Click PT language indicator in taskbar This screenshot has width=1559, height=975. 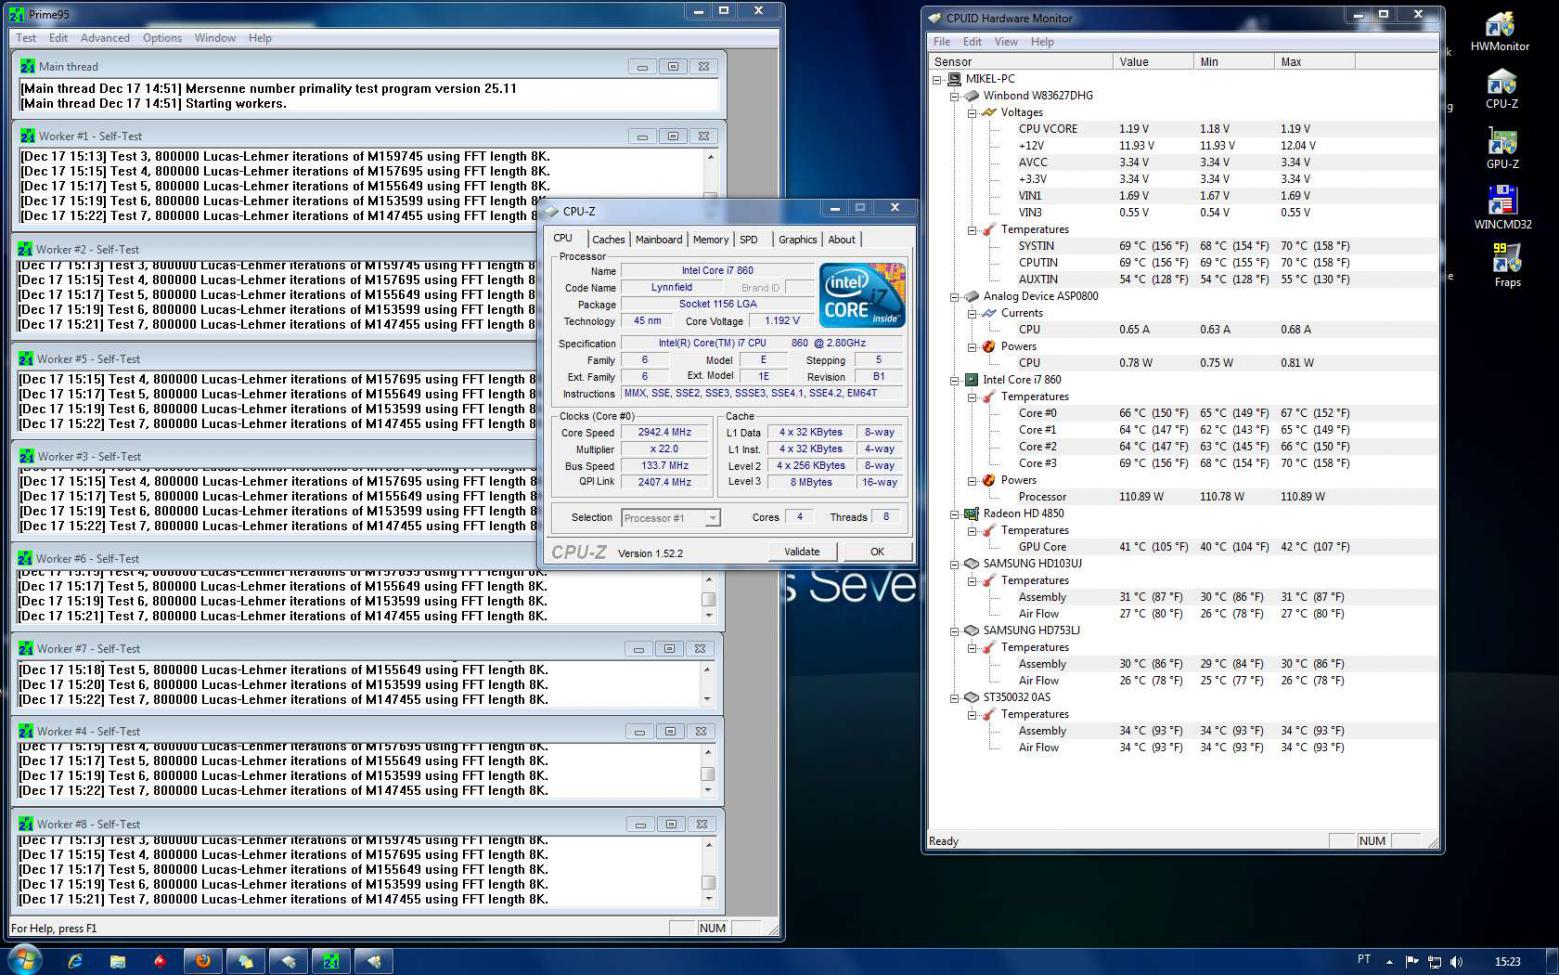(1364, 959)
